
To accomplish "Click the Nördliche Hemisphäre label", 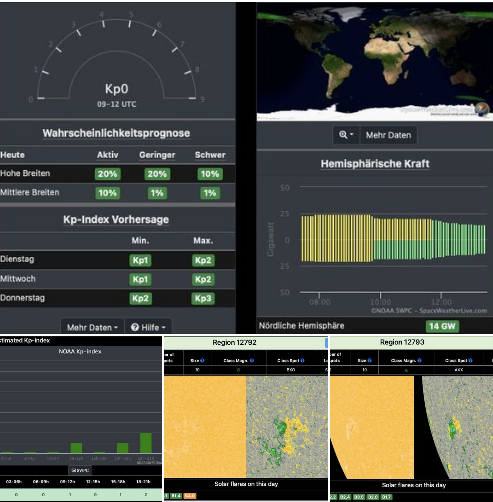I will pyautogui.click(x=302, y=326).
